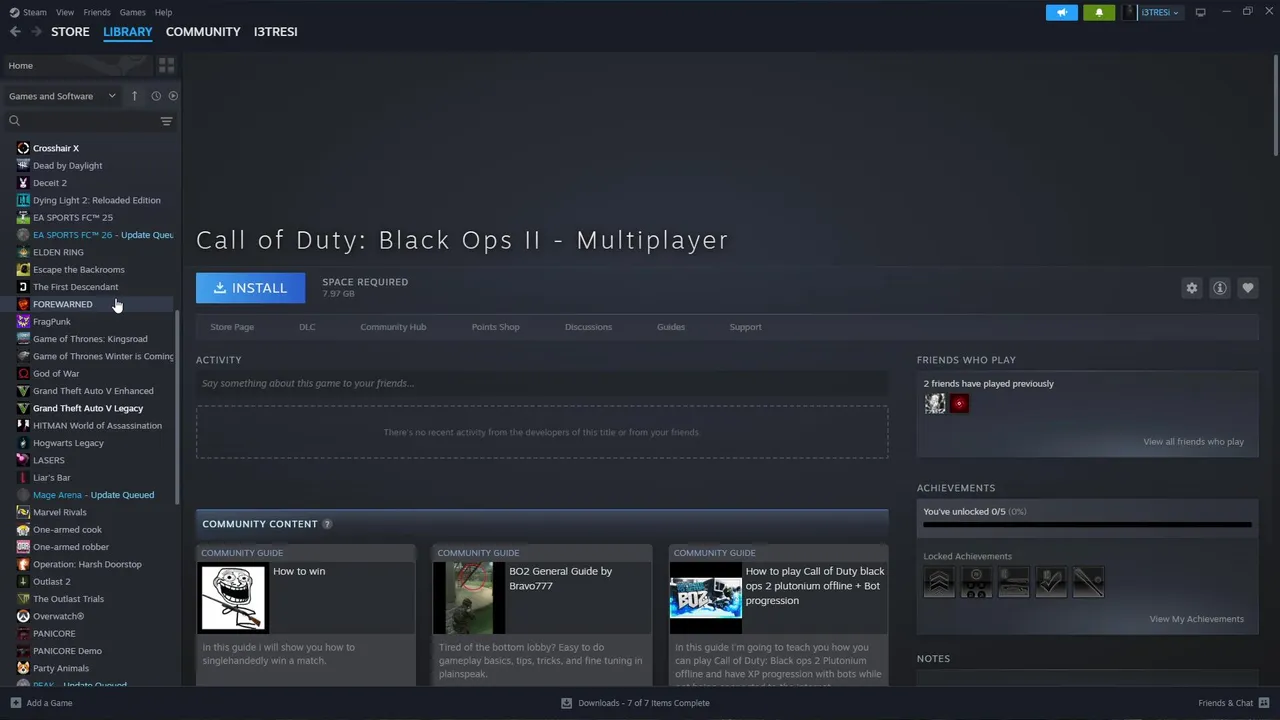Click the Downloads status icon
Screen dimensions: 1280x720
tap(566, 703)
